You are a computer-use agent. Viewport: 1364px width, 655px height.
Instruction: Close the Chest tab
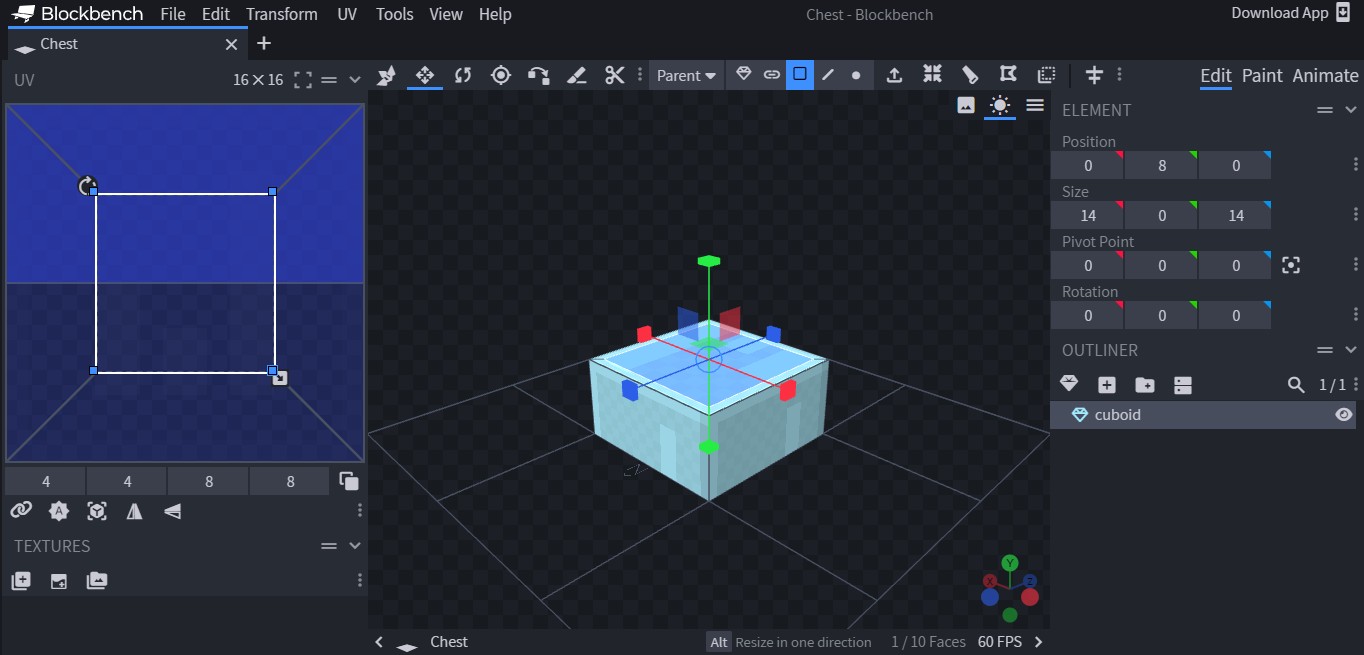point(231,44)
